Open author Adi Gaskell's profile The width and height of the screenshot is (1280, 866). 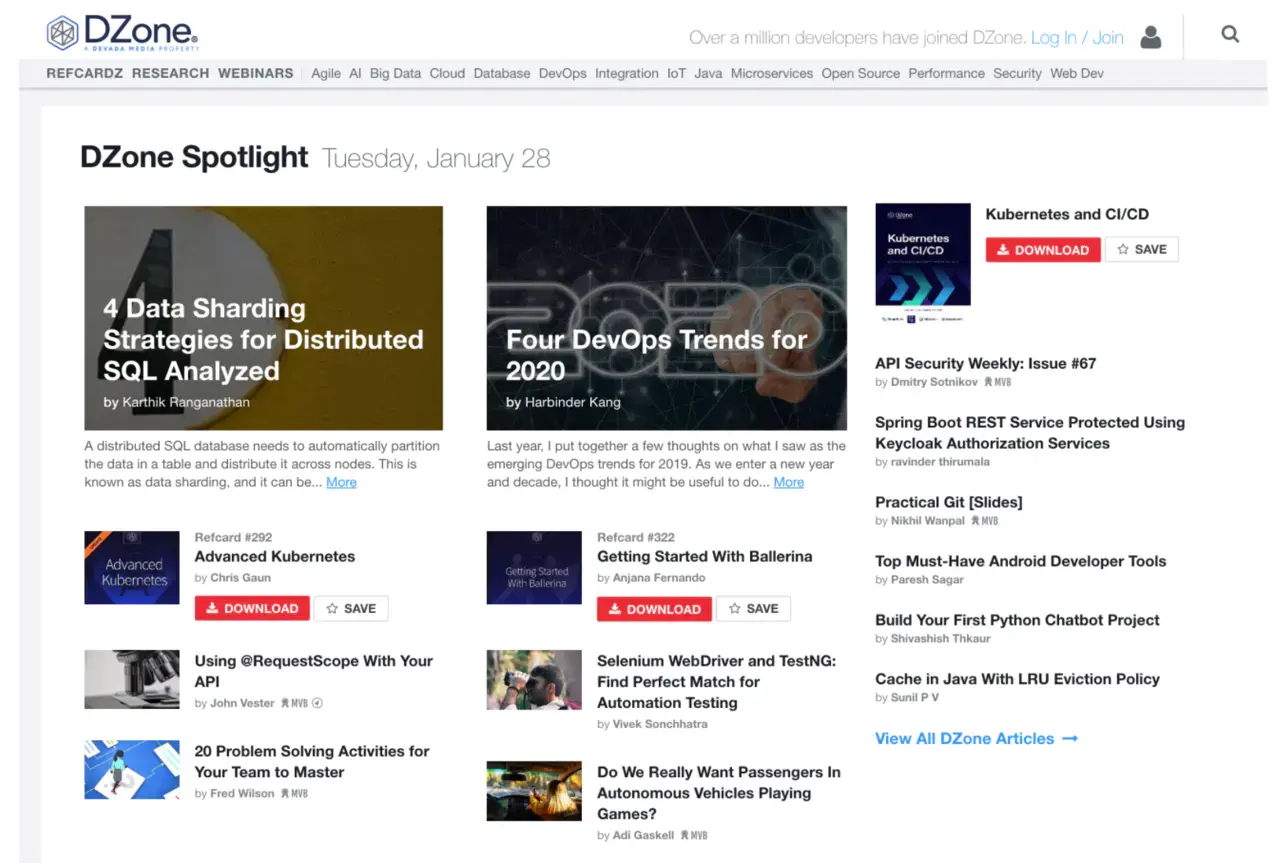click(643, 835)
